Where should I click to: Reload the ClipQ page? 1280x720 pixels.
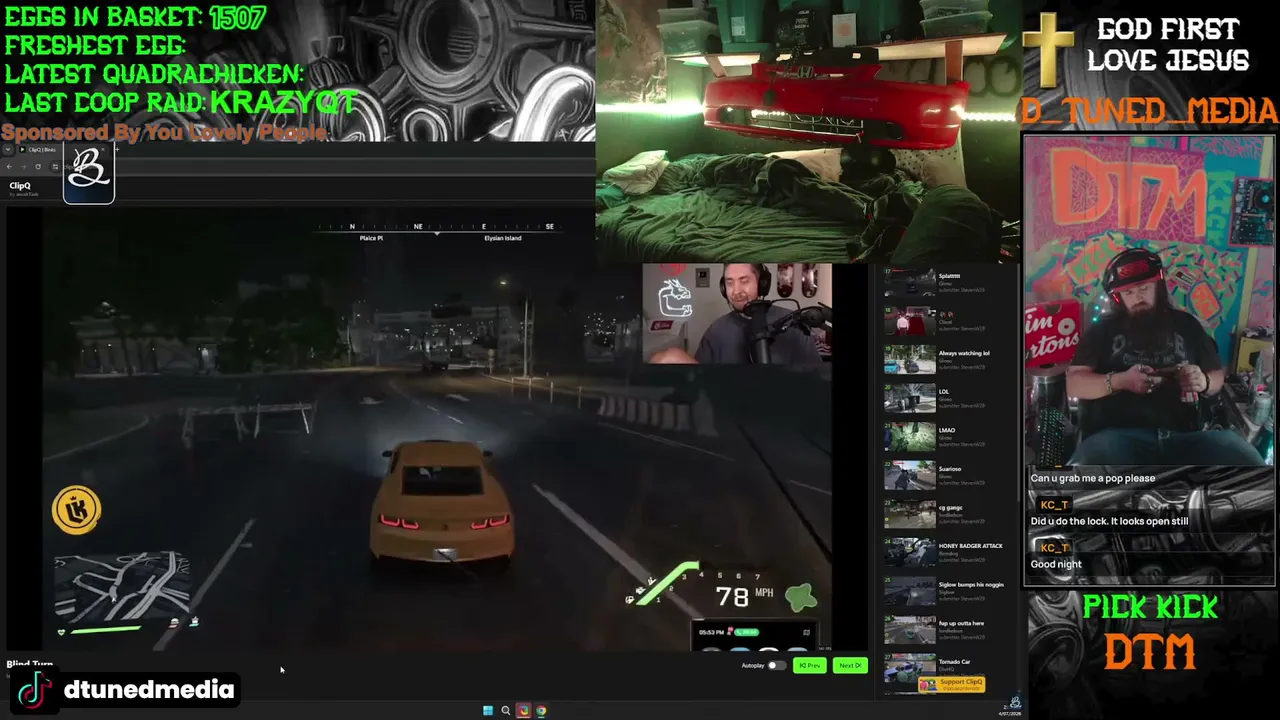pyautogui.click(x=38, y=166)
